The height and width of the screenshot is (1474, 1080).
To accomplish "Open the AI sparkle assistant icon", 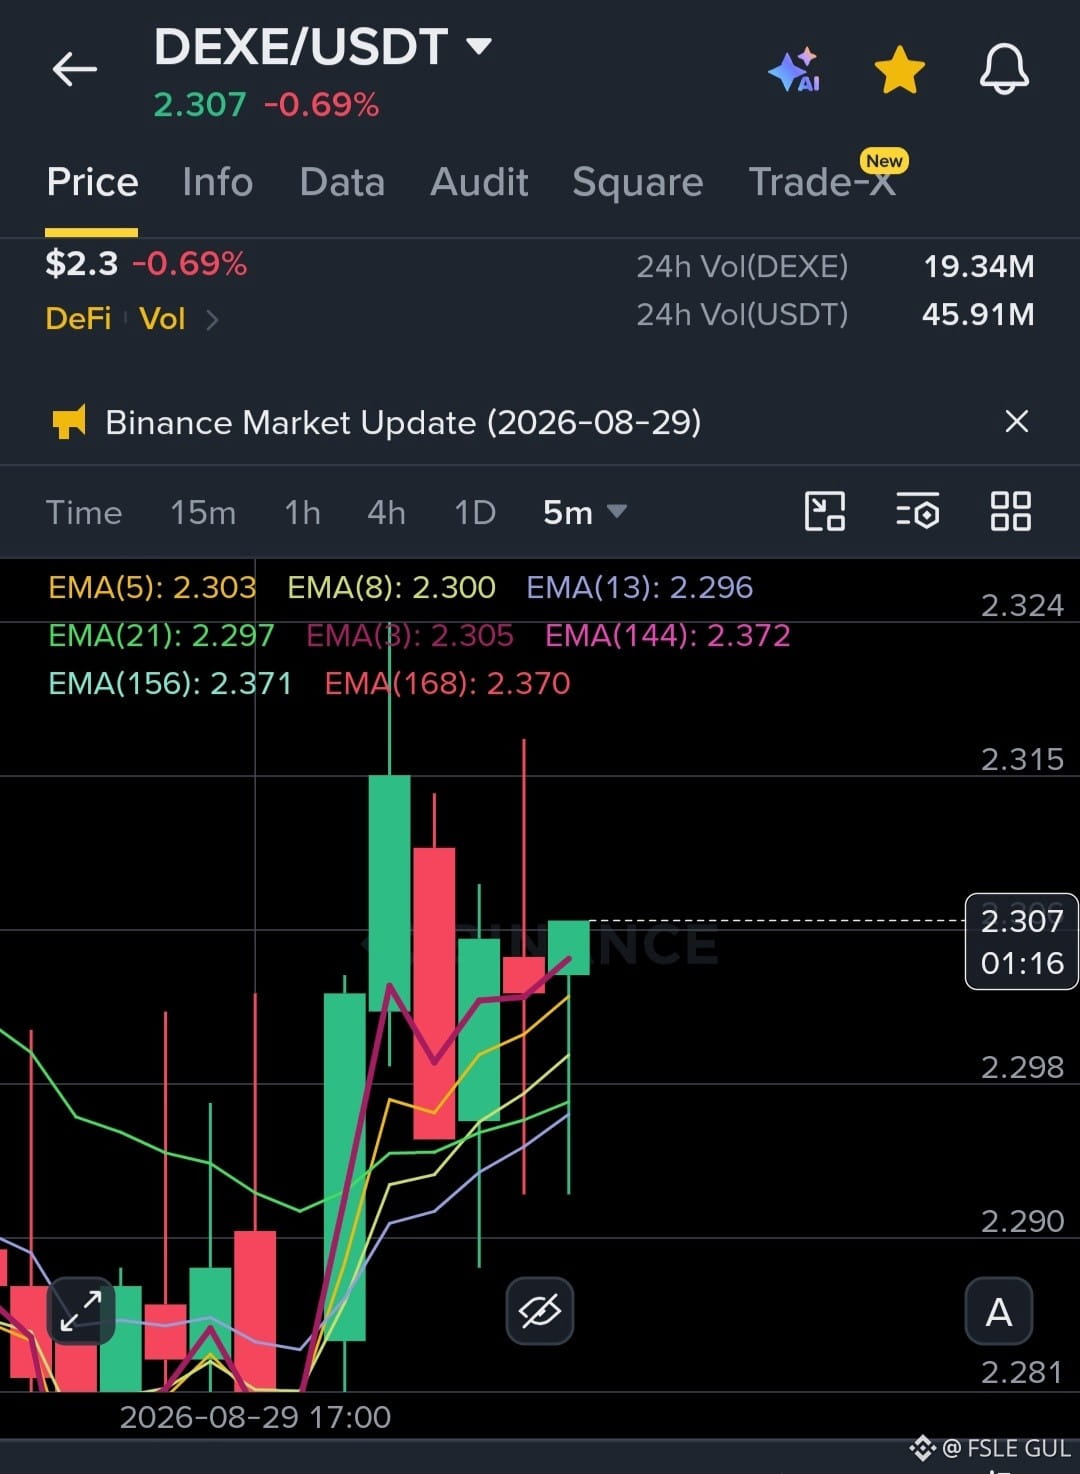I will pyautogui.click(x=795, y=70).
